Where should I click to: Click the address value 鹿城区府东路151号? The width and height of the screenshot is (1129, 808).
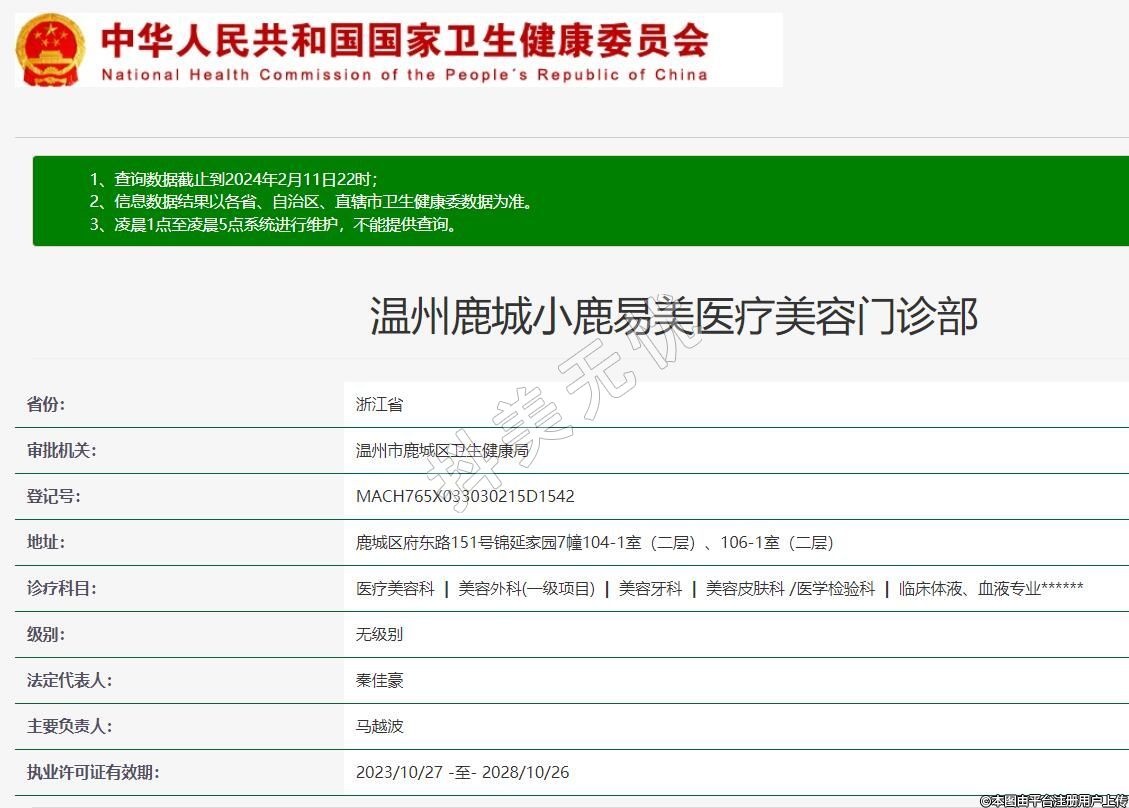click(594, 542)
